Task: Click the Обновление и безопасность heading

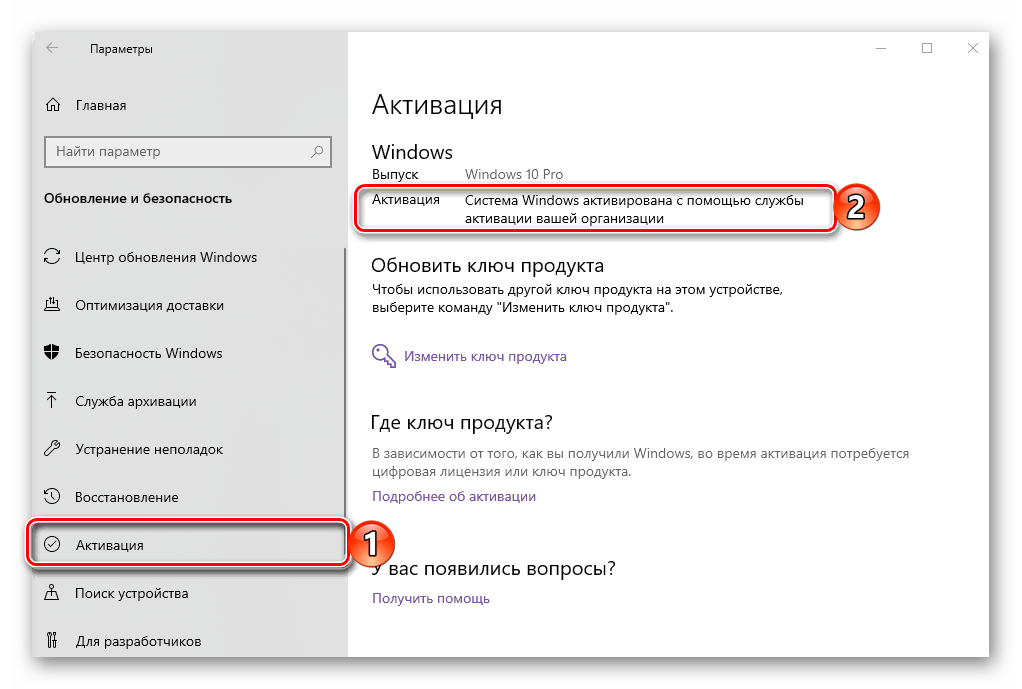Action: tap(138, 198)
